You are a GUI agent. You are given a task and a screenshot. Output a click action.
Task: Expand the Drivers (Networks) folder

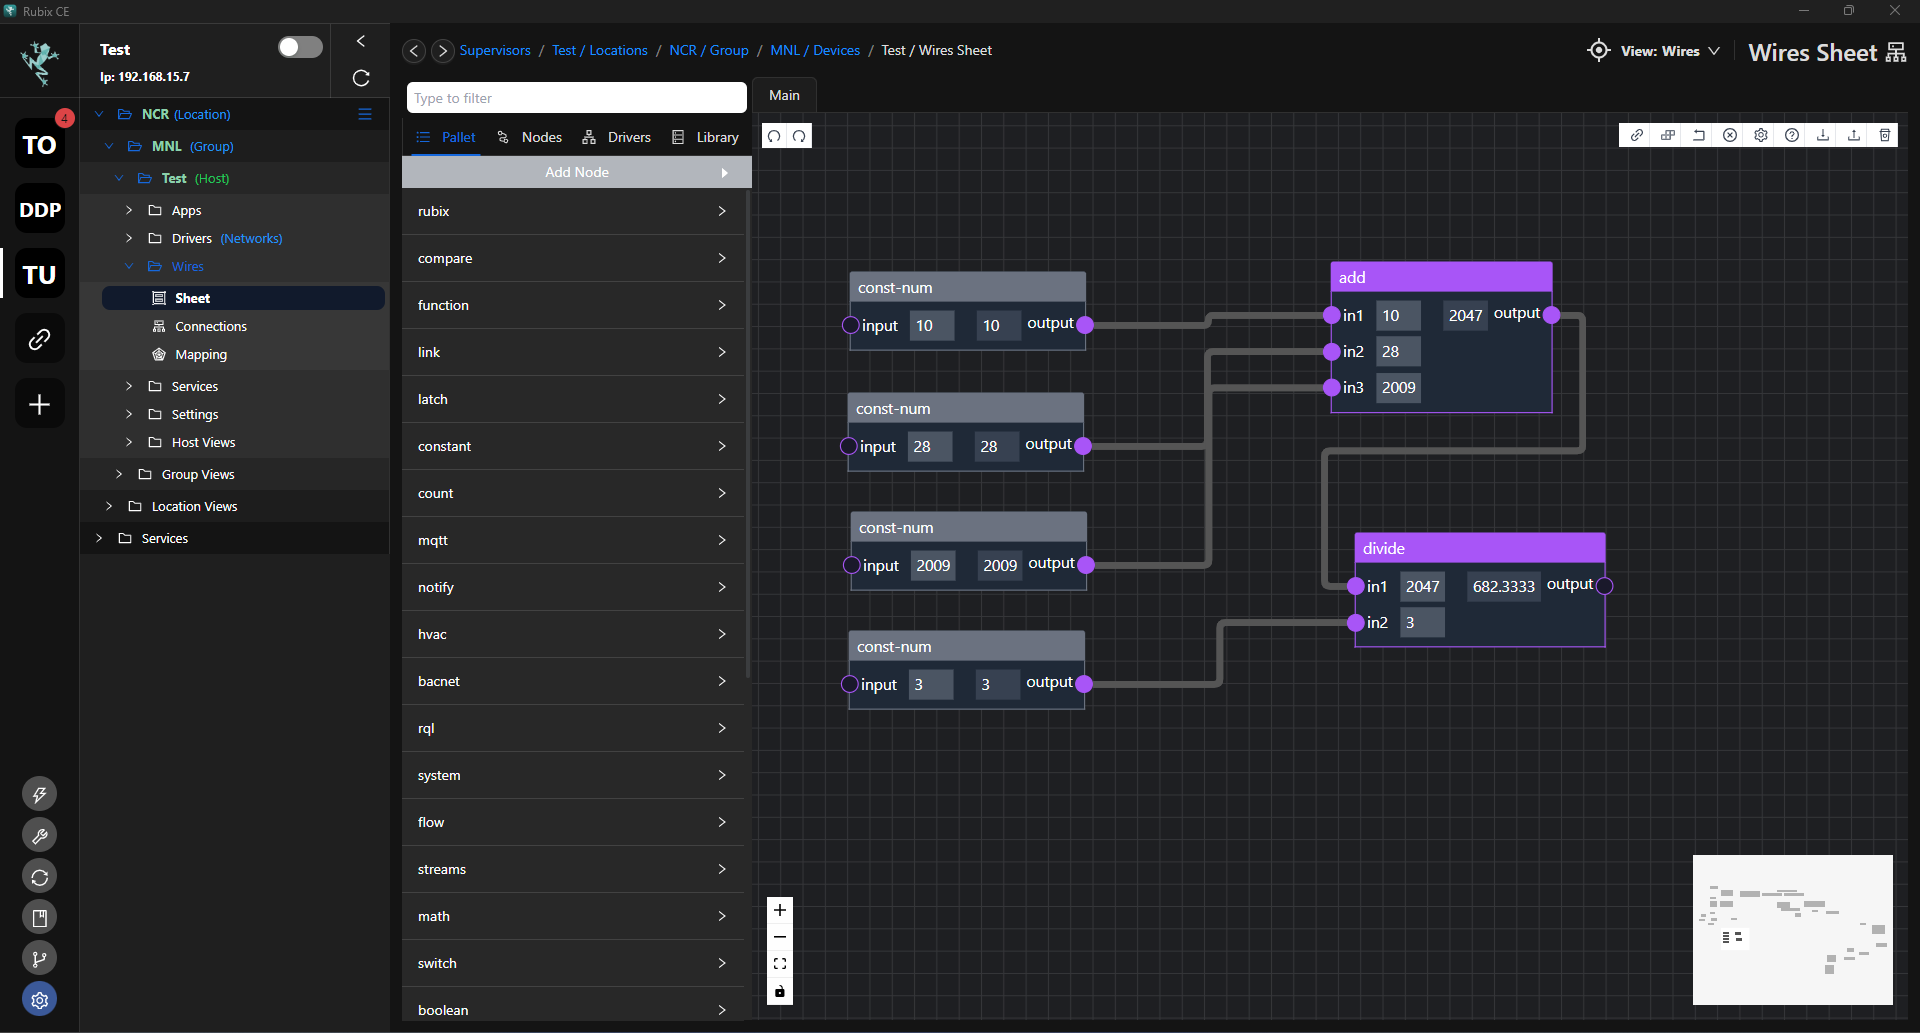[129, 238]
